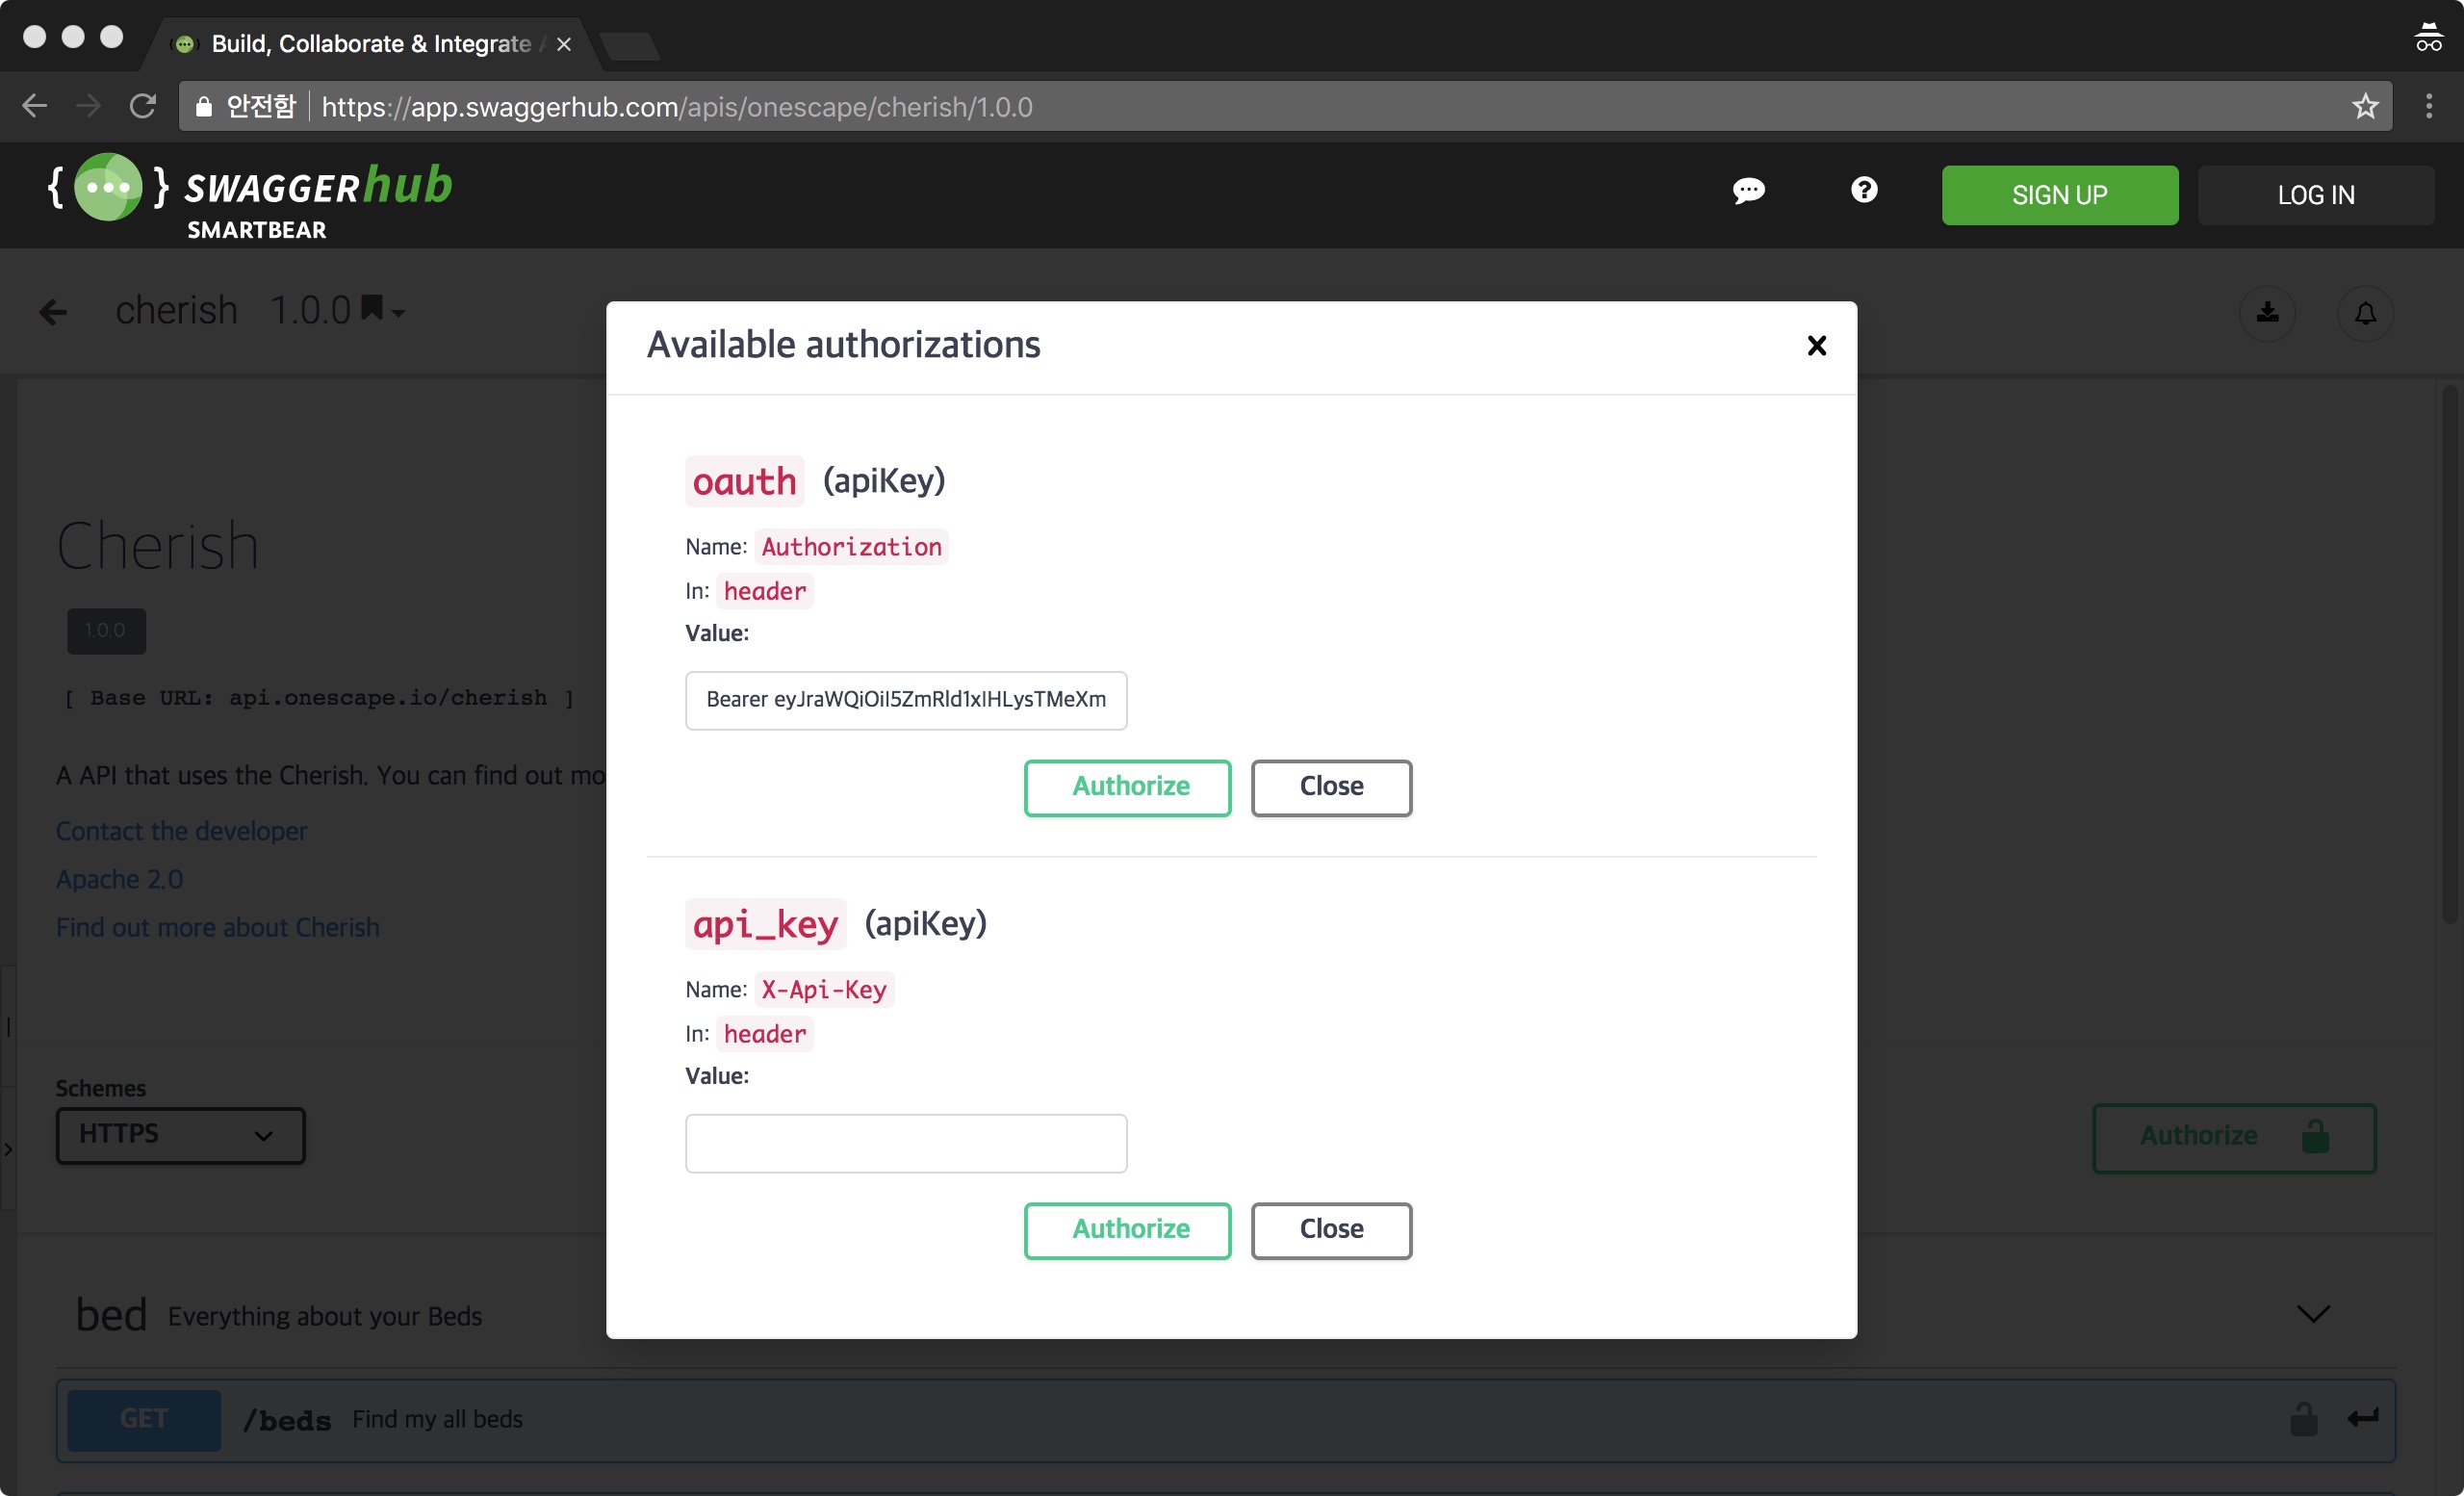The width and height of the screenshot is (2464, 1496).
Task: Click the notification bell icon
Action: [2364, 313]
